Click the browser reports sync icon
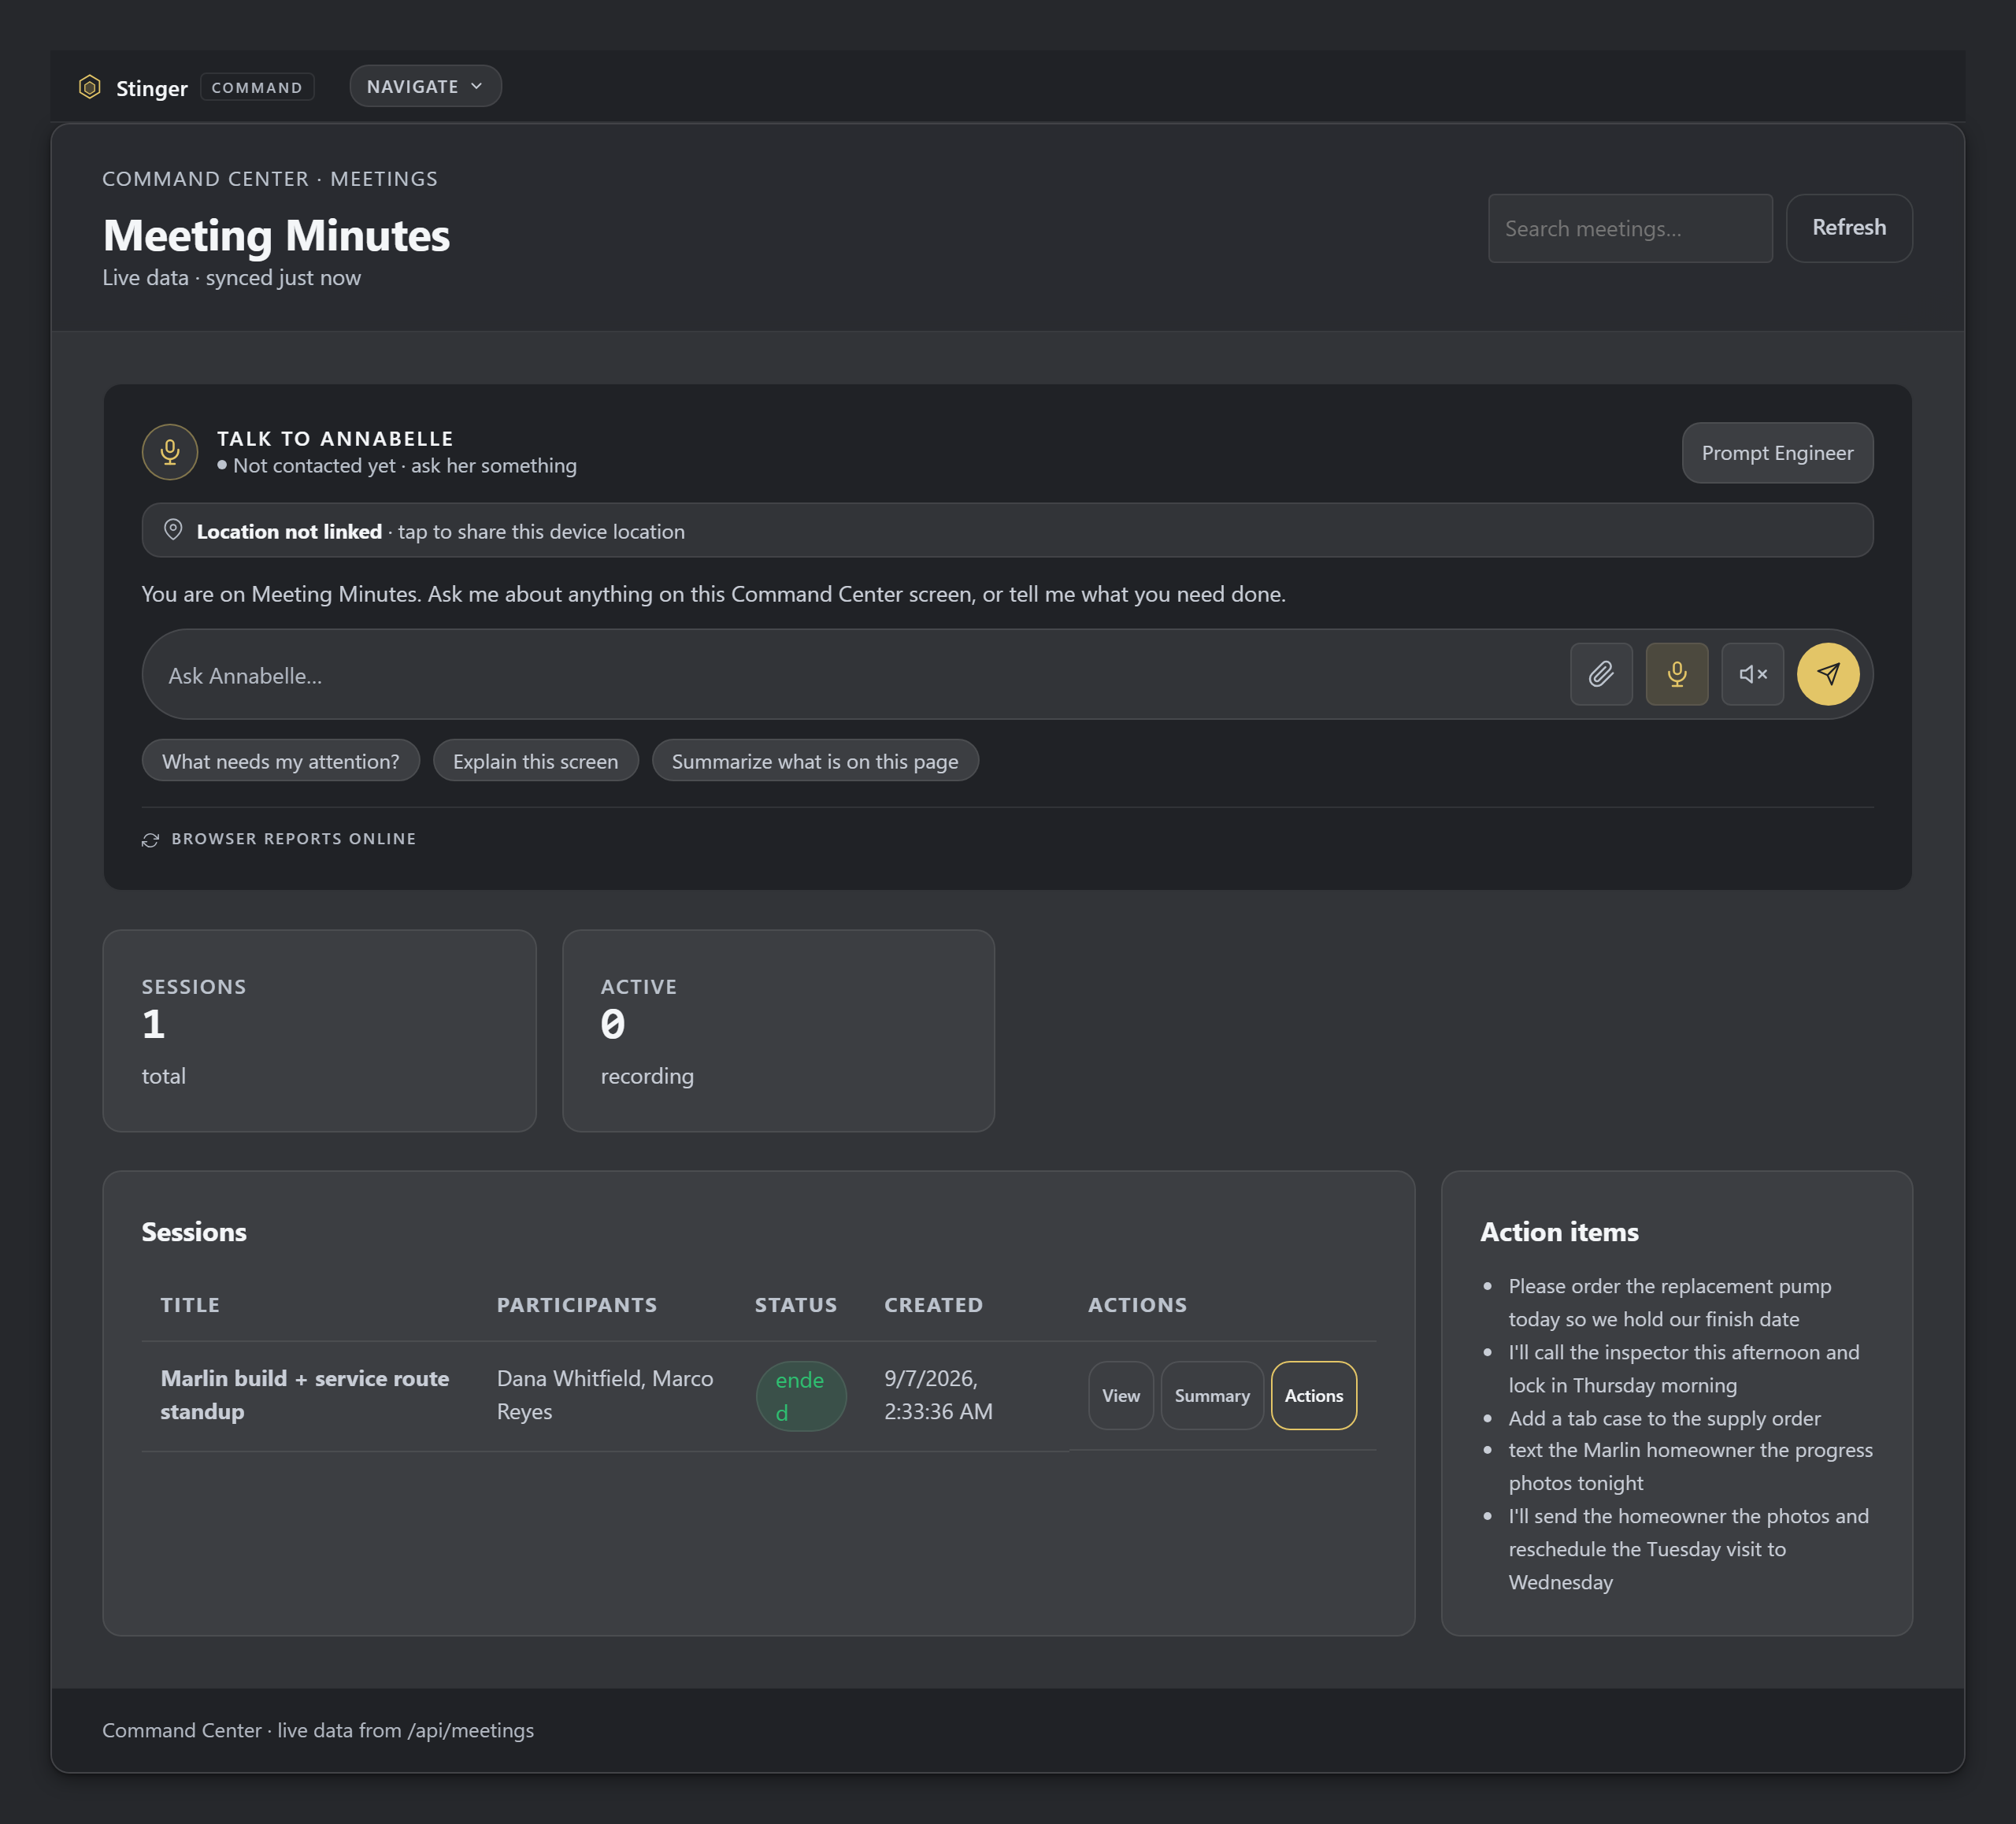This screenshot has width=2016, height=1824. 151,840
